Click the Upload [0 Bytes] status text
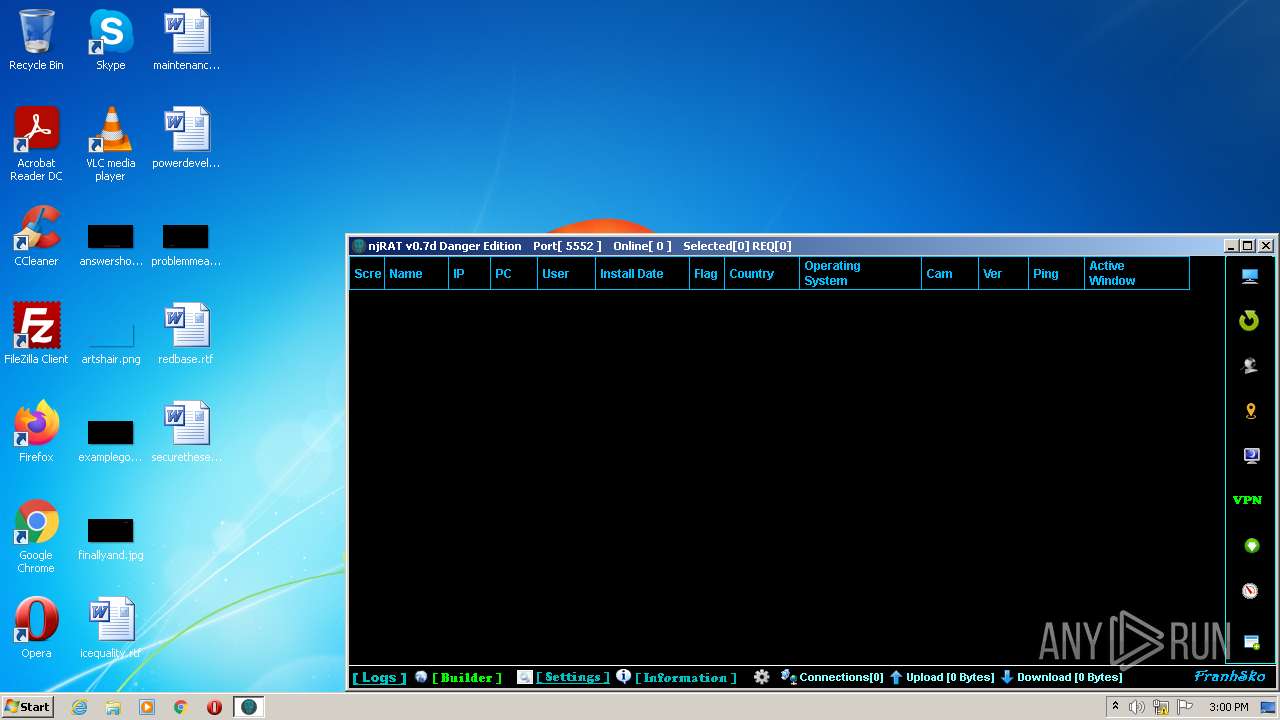The image size is (1280, 720). [950, 677]
